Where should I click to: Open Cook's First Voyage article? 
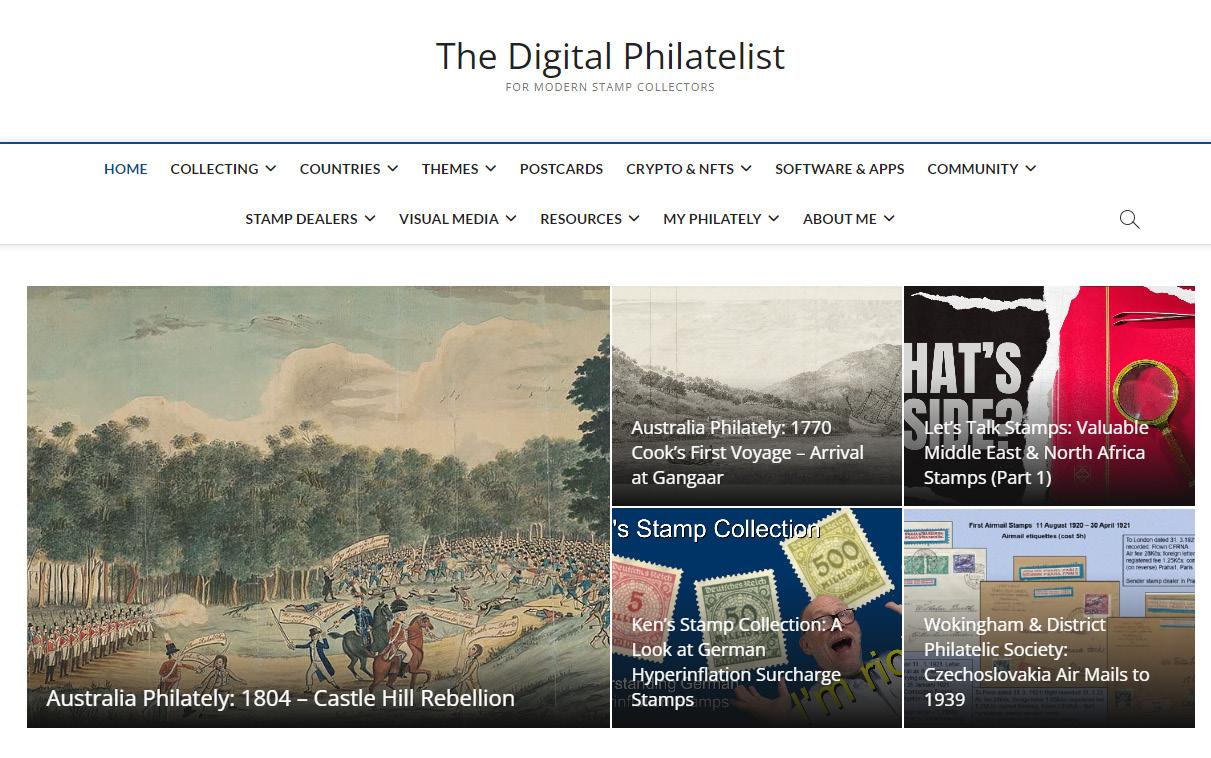(x=747, y=452)
